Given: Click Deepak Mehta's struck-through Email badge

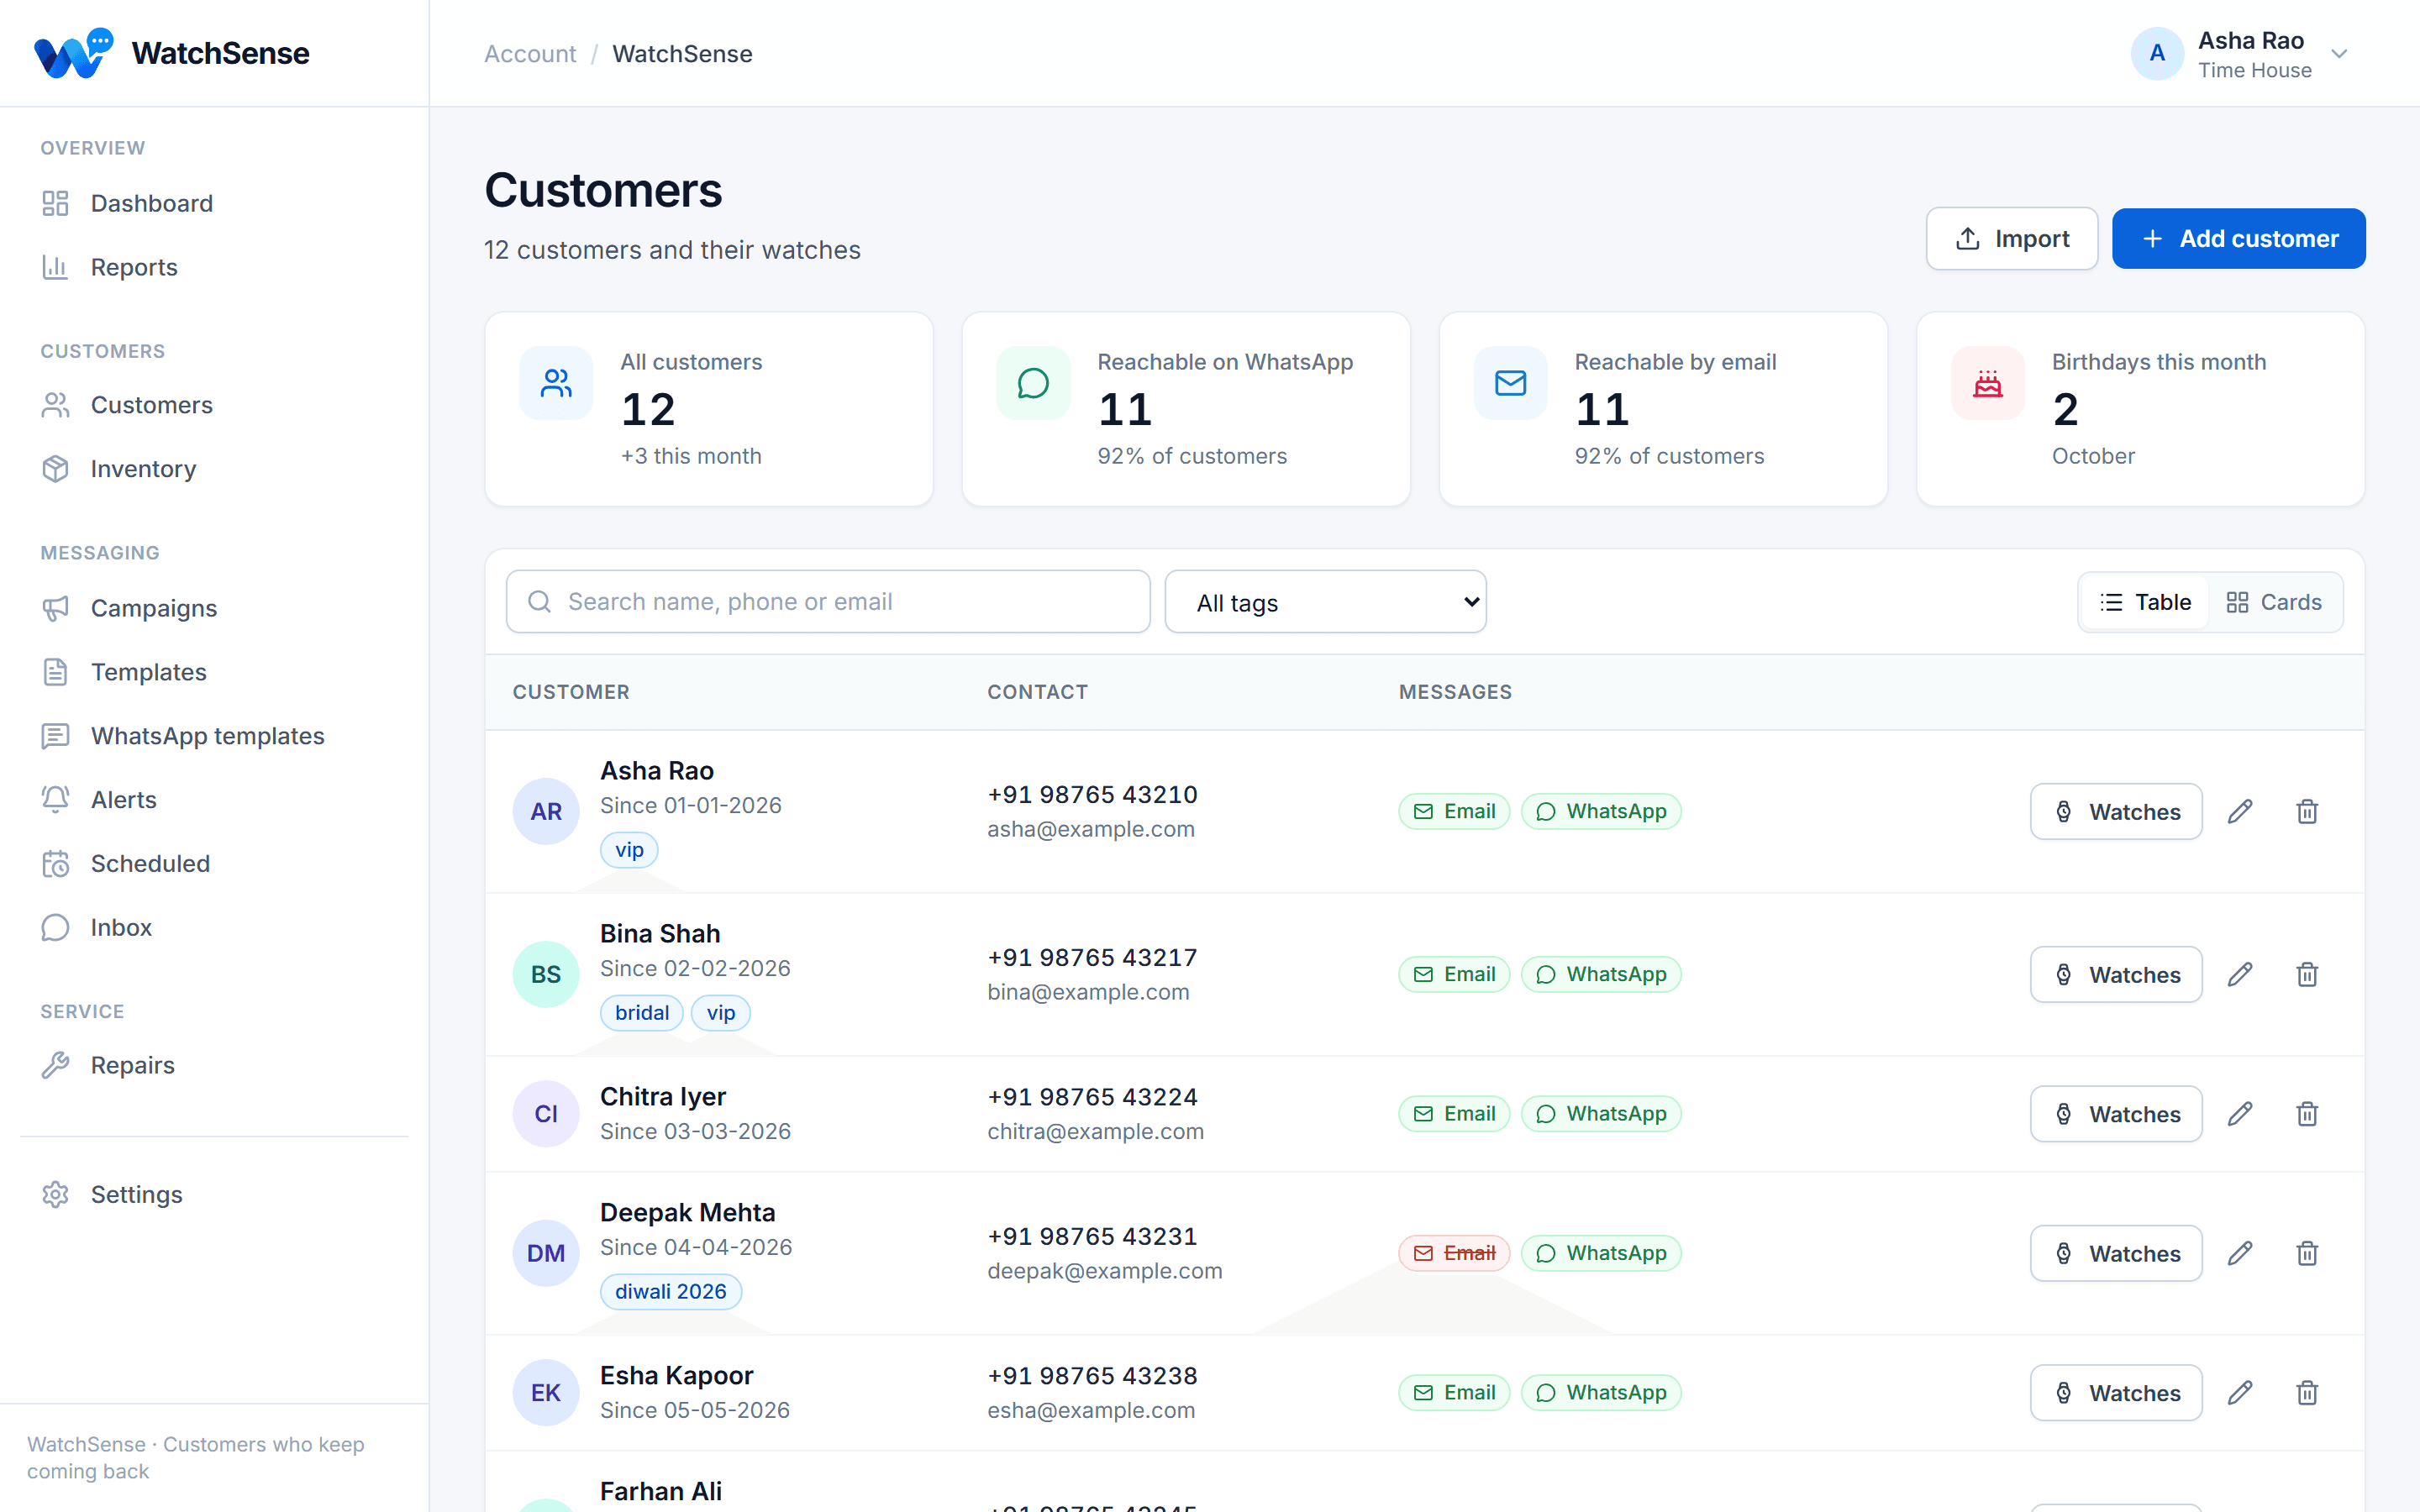Looking at the screenshot, I should (x=1454, y=1253).
